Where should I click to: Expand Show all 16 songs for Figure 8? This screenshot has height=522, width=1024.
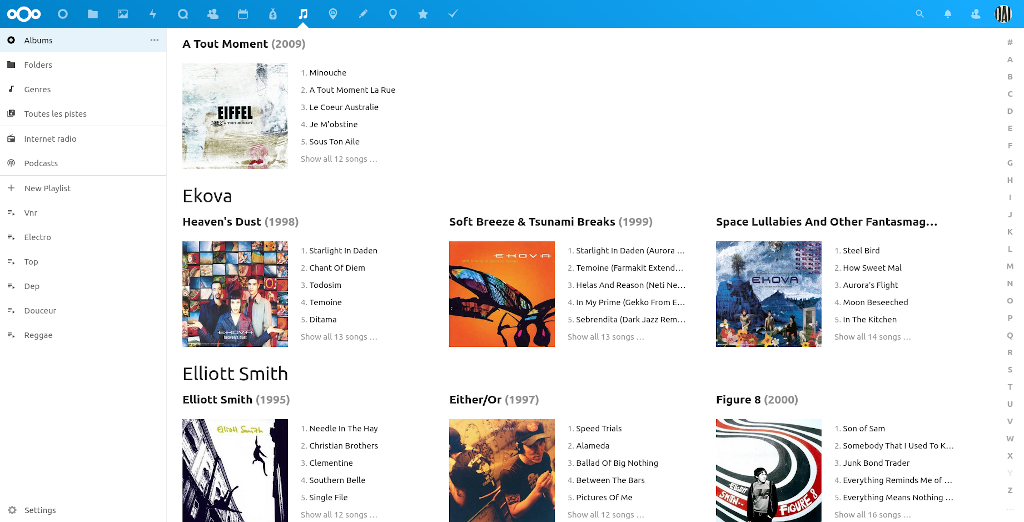(x=872, y=515)
